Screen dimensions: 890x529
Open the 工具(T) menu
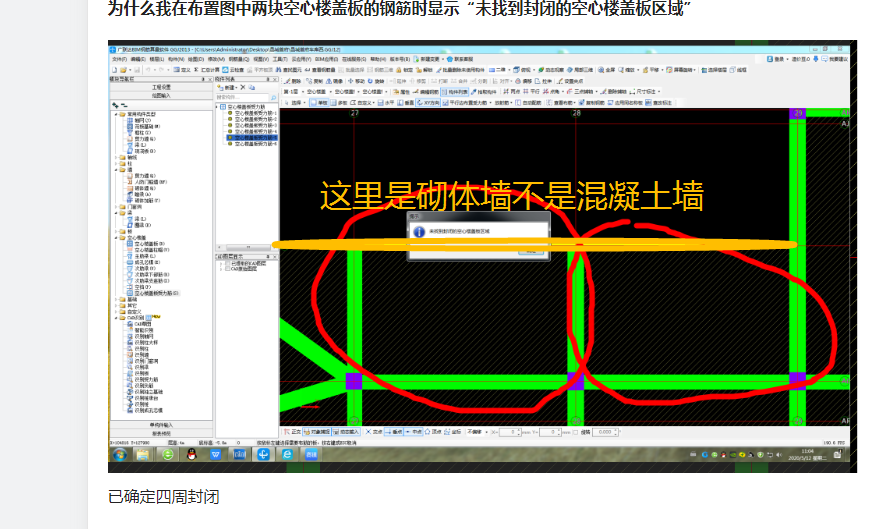(280, 59)
